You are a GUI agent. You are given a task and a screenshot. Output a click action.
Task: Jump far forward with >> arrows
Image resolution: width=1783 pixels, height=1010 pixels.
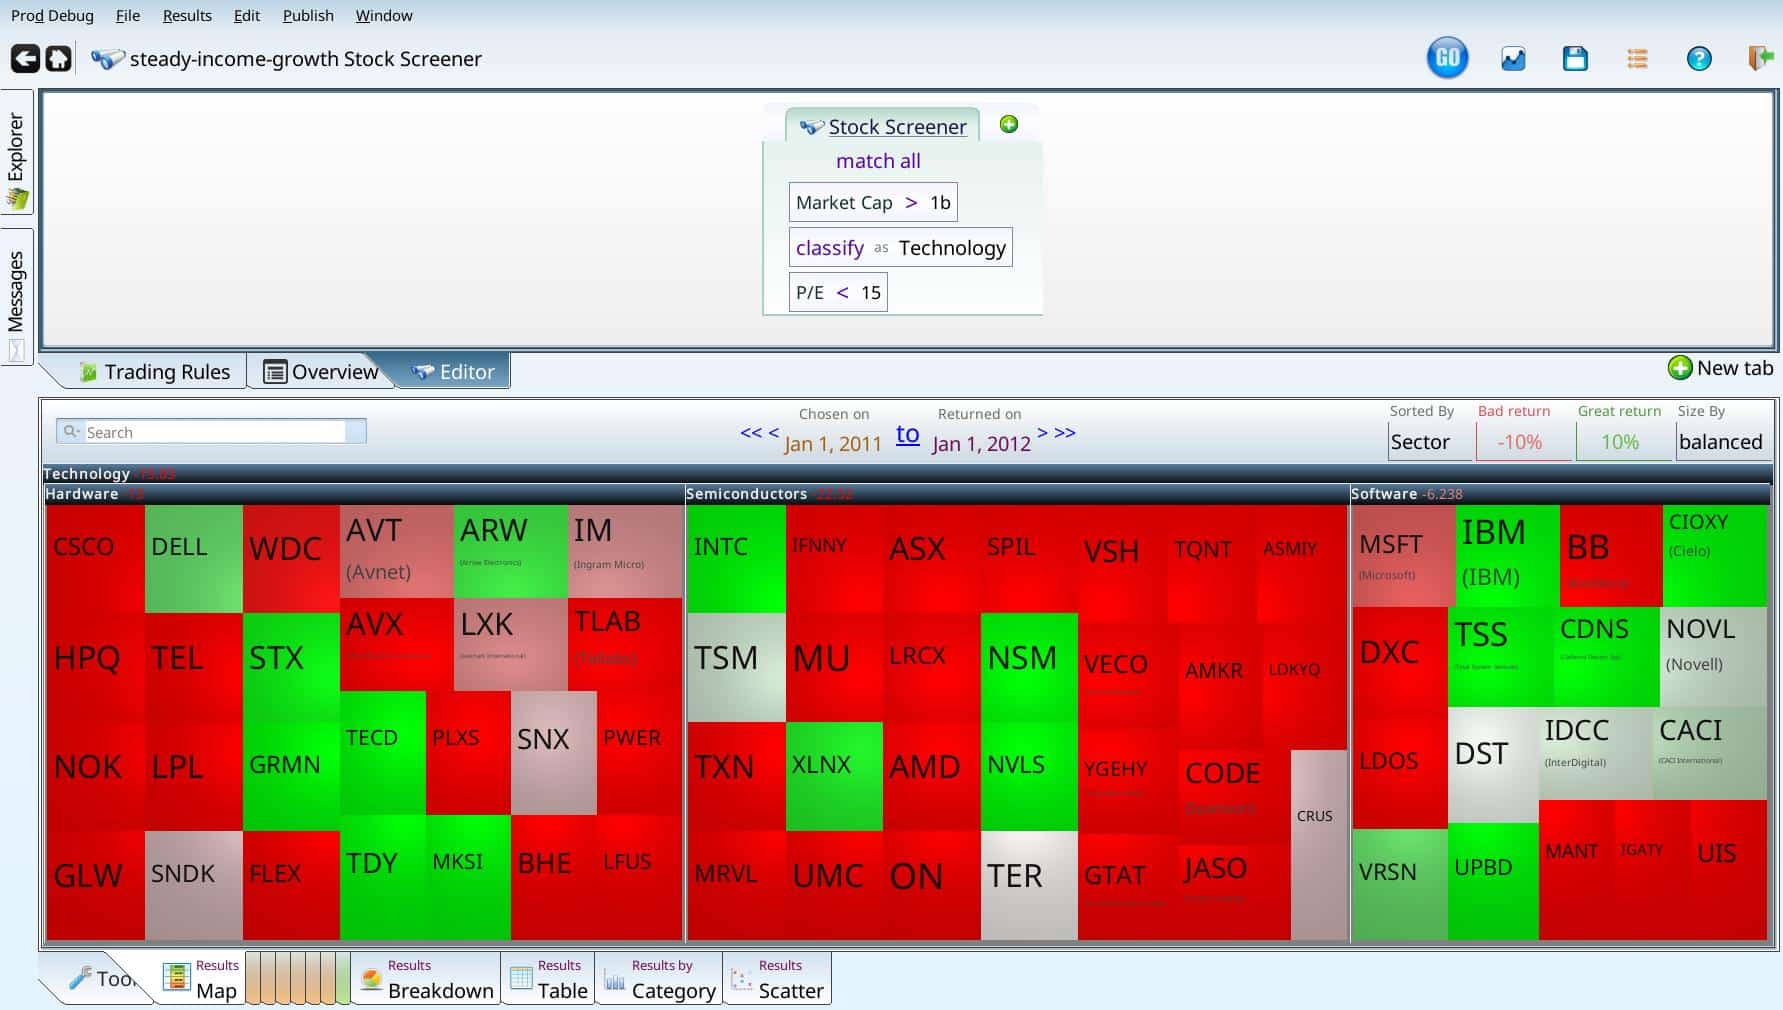1065,433
